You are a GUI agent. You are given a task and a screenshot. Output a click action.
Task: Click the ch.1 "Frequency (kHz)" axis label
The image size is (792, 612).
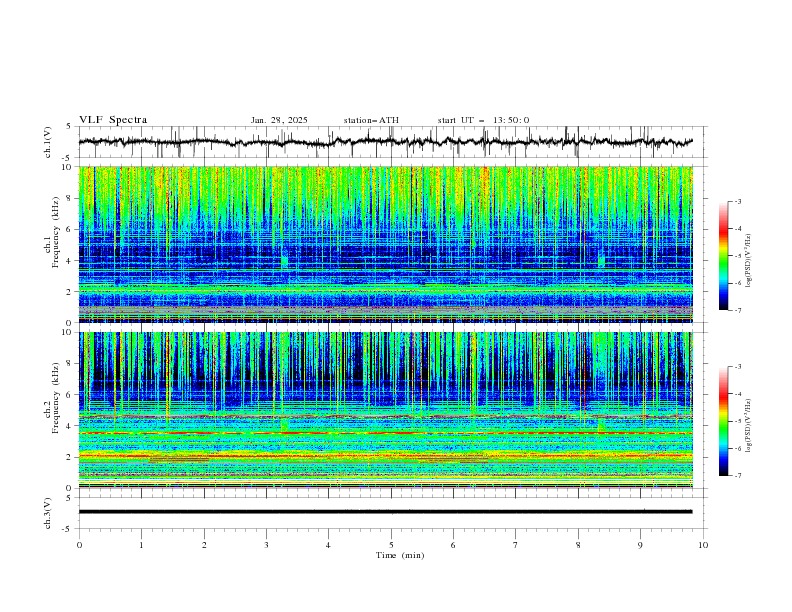(56, 232)
